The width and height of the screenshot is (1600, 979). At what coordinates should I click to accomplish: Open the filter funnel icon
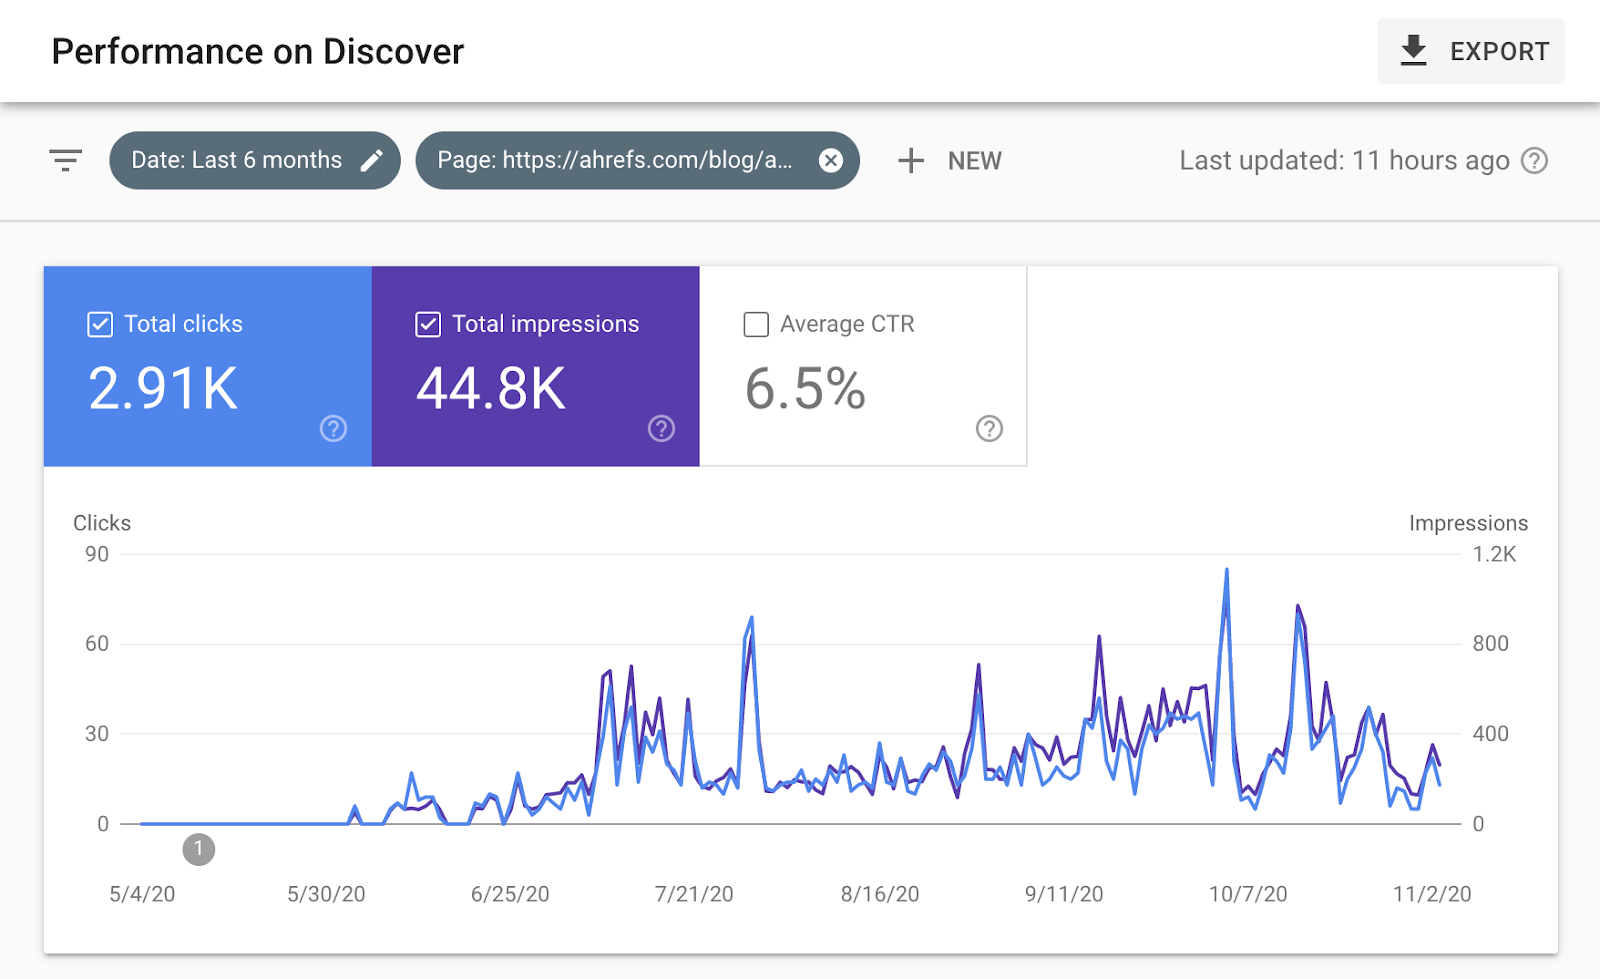coord(64,160)
